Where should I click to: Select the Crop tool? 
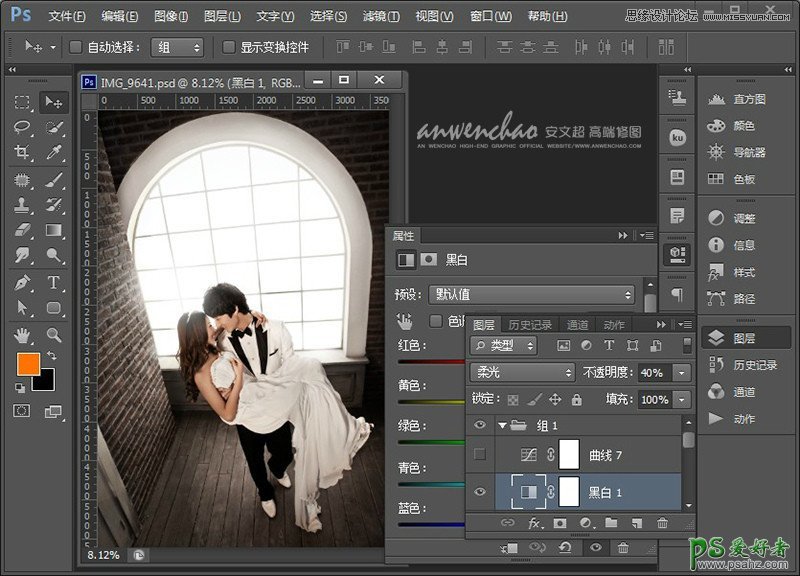coord(22,153)
